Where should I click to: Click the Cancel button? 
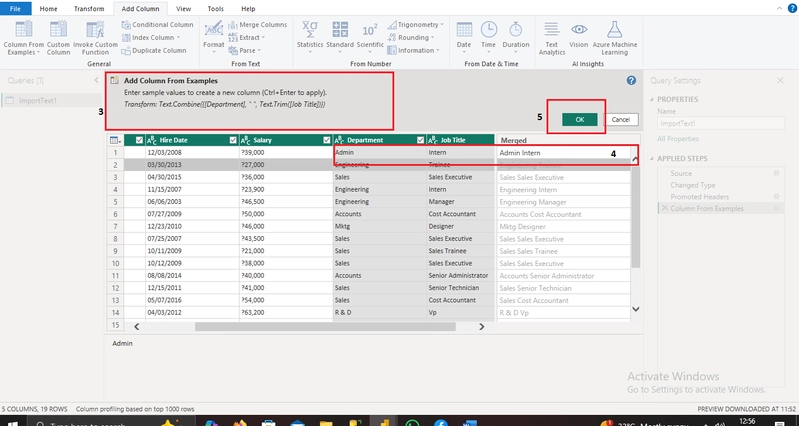[621, 119]
